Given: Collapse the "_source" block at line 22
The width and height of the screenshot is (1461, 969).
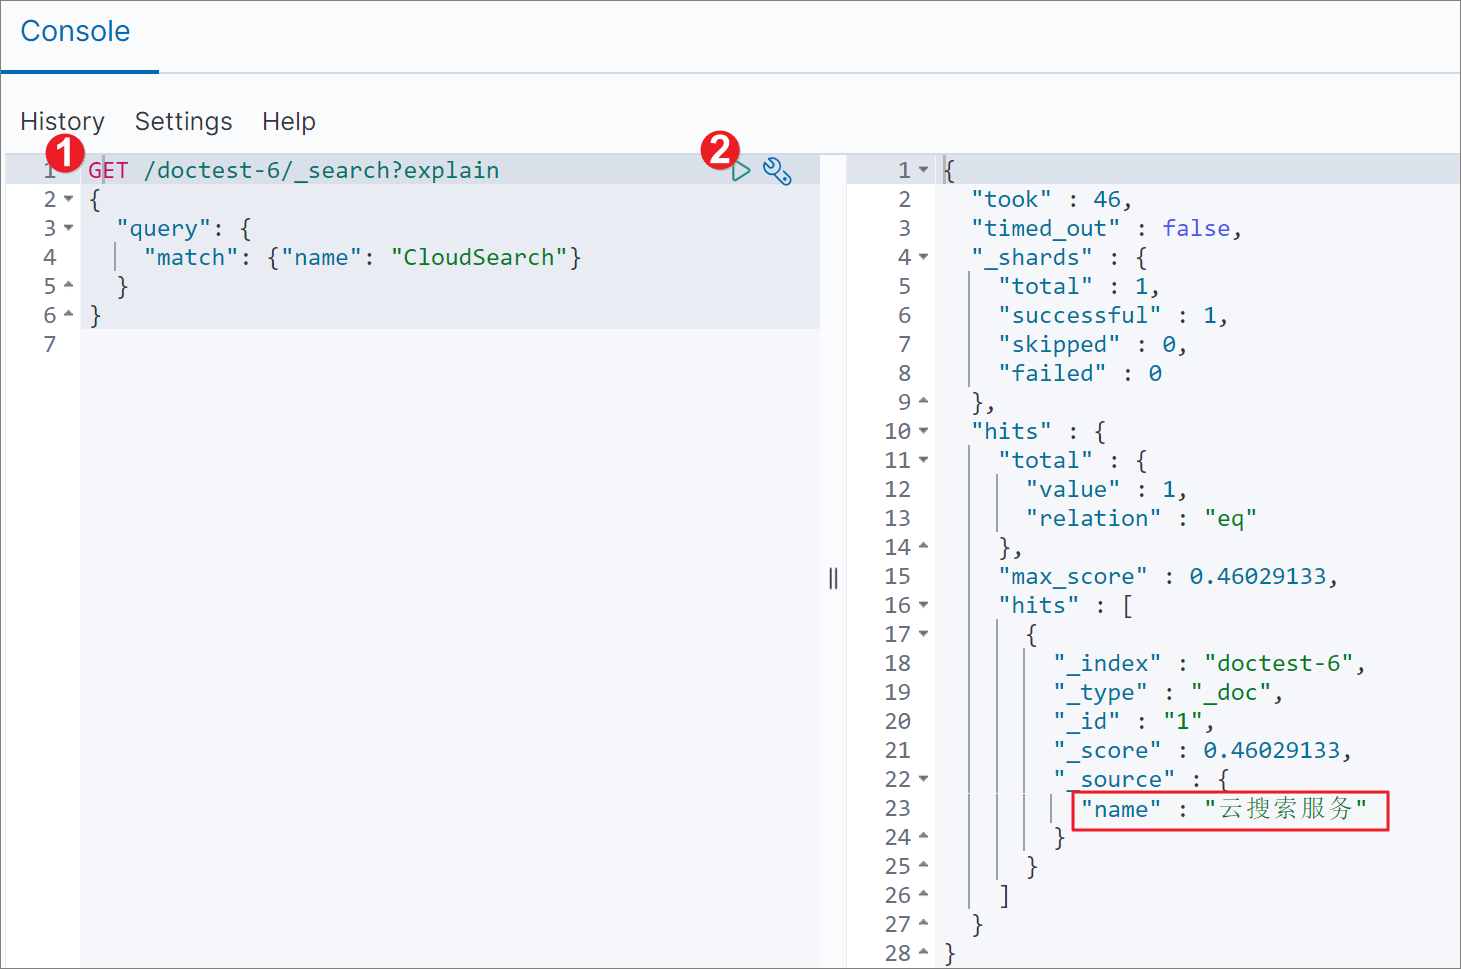Looking at the screenshot, I should [923, 779].
